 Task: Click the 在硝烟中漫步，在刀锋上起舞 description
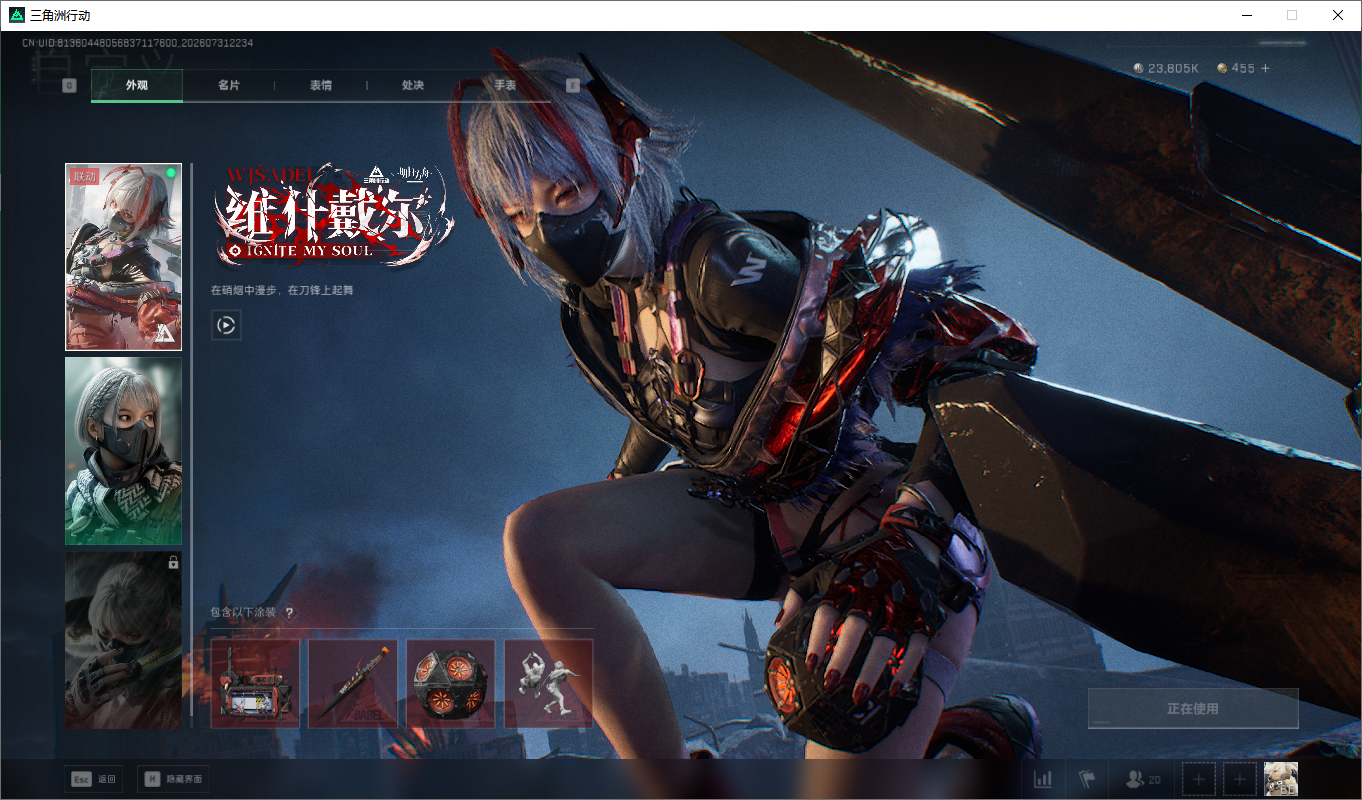282,290
